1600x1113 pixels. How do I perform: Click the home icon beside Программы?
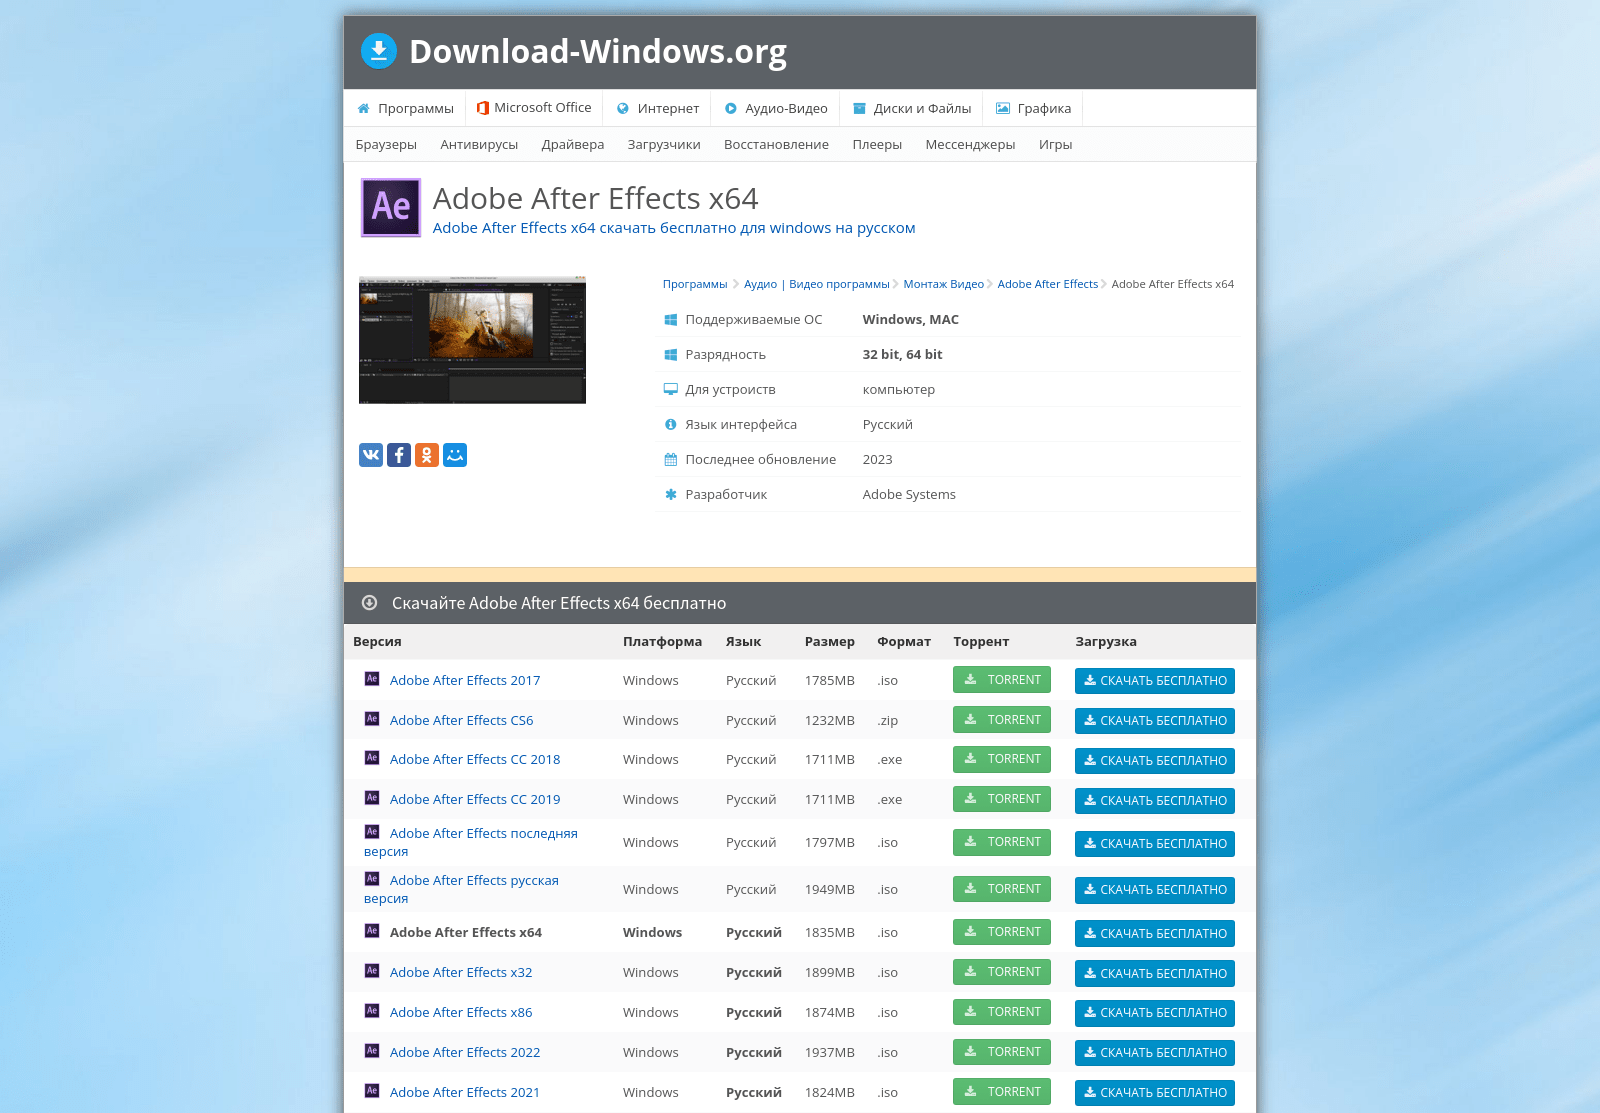point(364,108)
